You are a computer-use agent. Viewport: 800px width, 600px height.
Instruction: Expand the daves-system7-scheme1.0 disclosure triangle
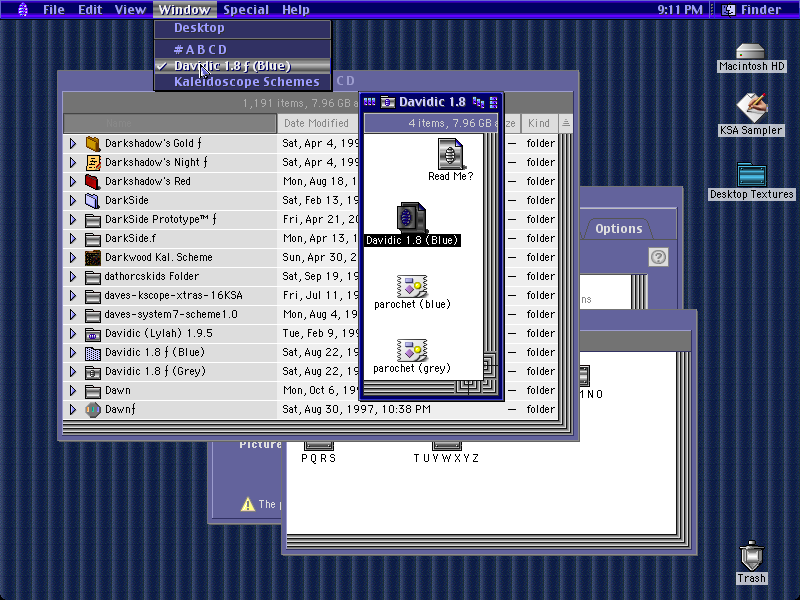pos(73,314)
